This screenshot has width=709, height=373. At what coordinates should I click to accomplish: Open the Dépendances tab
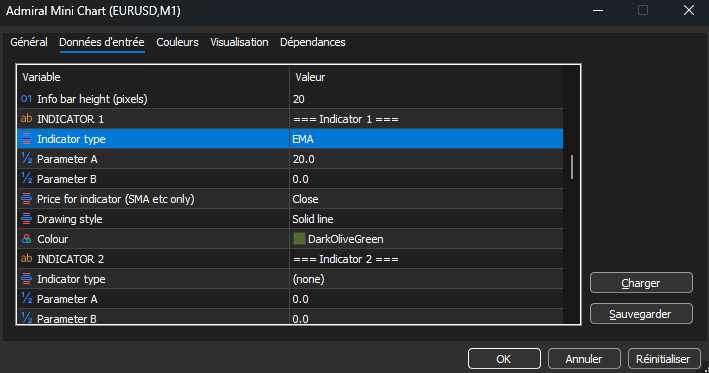point(312,42)
